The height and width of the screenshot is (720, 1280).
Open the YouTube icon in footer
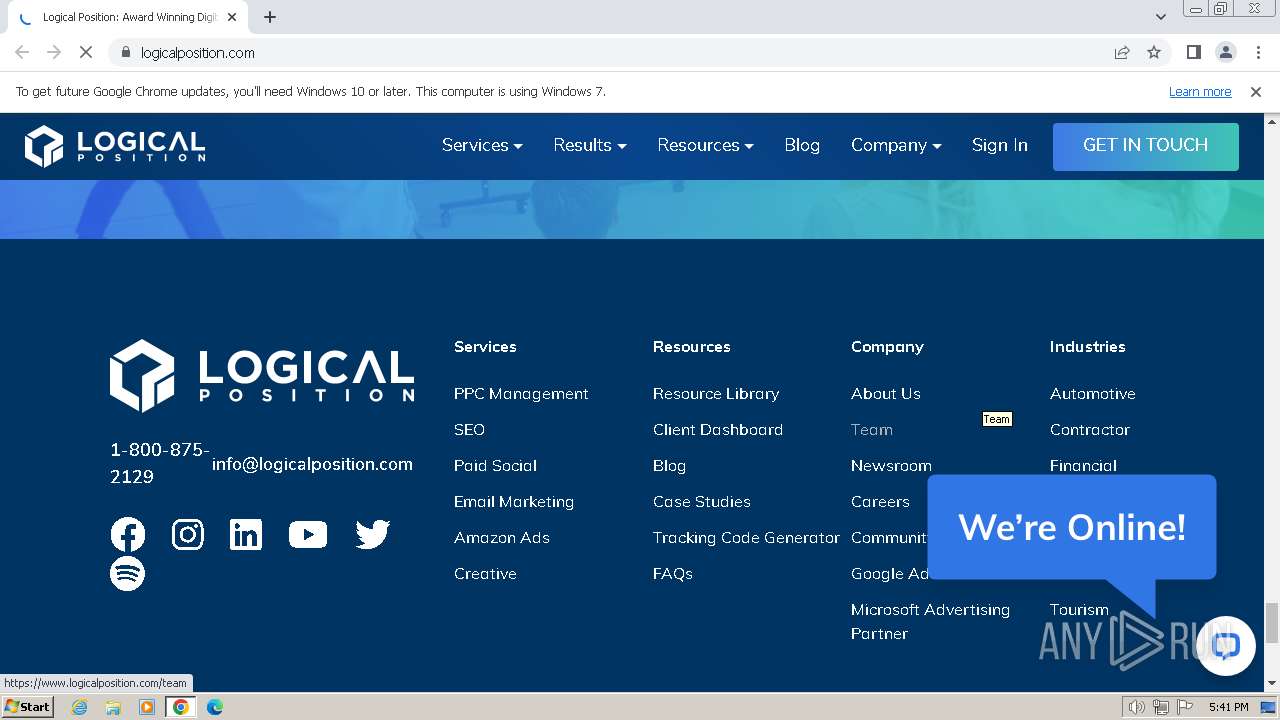coord(308,535)
